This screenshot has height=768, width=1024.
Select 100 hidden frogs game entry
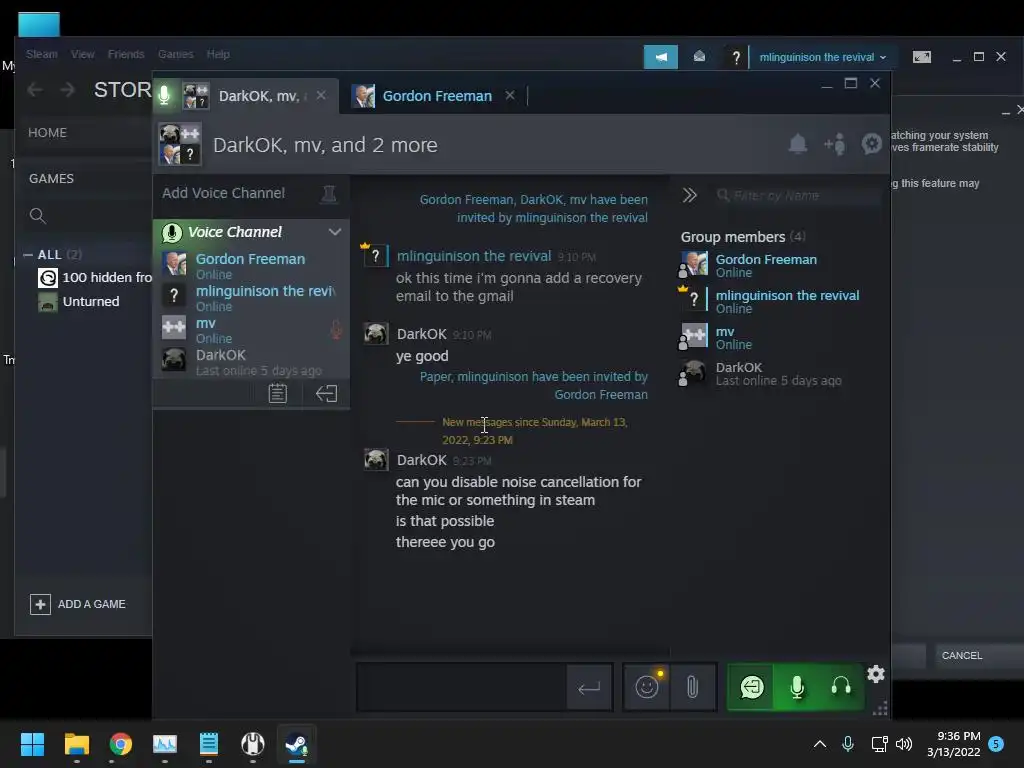point(95,278)
